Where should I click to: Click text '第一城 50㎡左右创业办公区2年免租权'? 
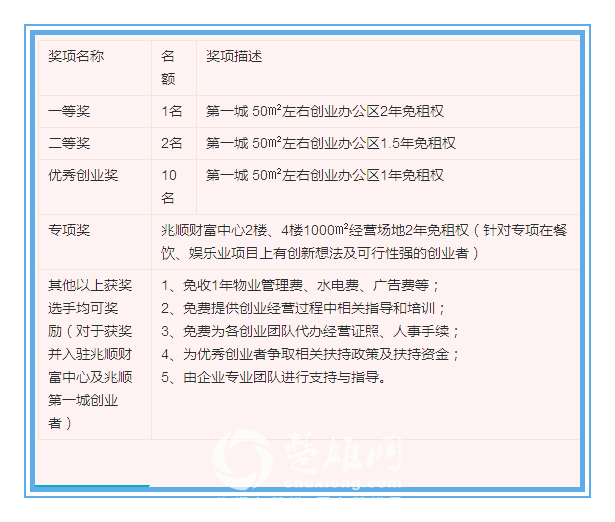coord(325,111)
